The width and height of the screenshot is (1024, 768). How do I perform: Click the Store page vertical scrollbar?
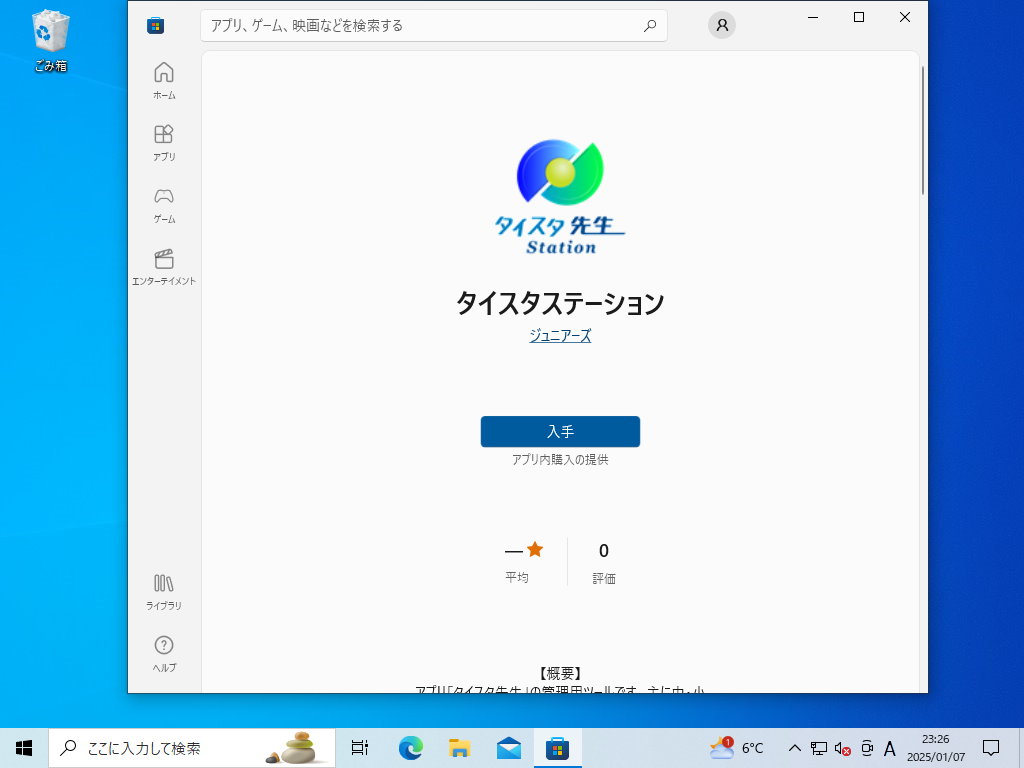(x=922, y=130)
